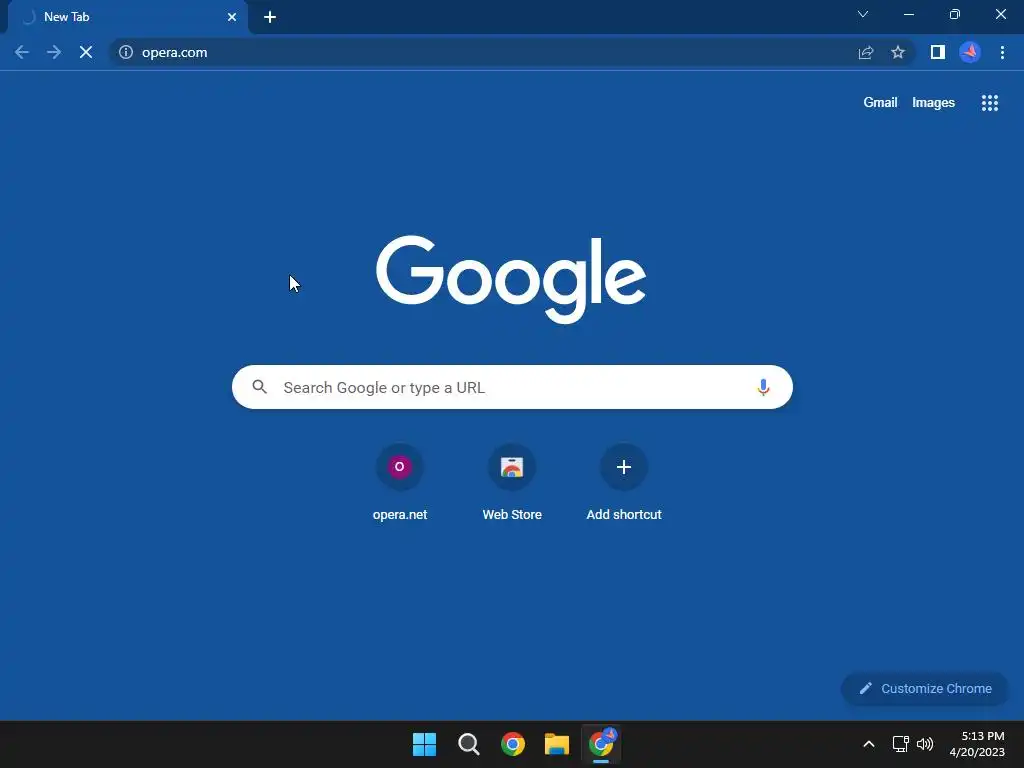
Task: Open the side panel
Action: [938, 52]
